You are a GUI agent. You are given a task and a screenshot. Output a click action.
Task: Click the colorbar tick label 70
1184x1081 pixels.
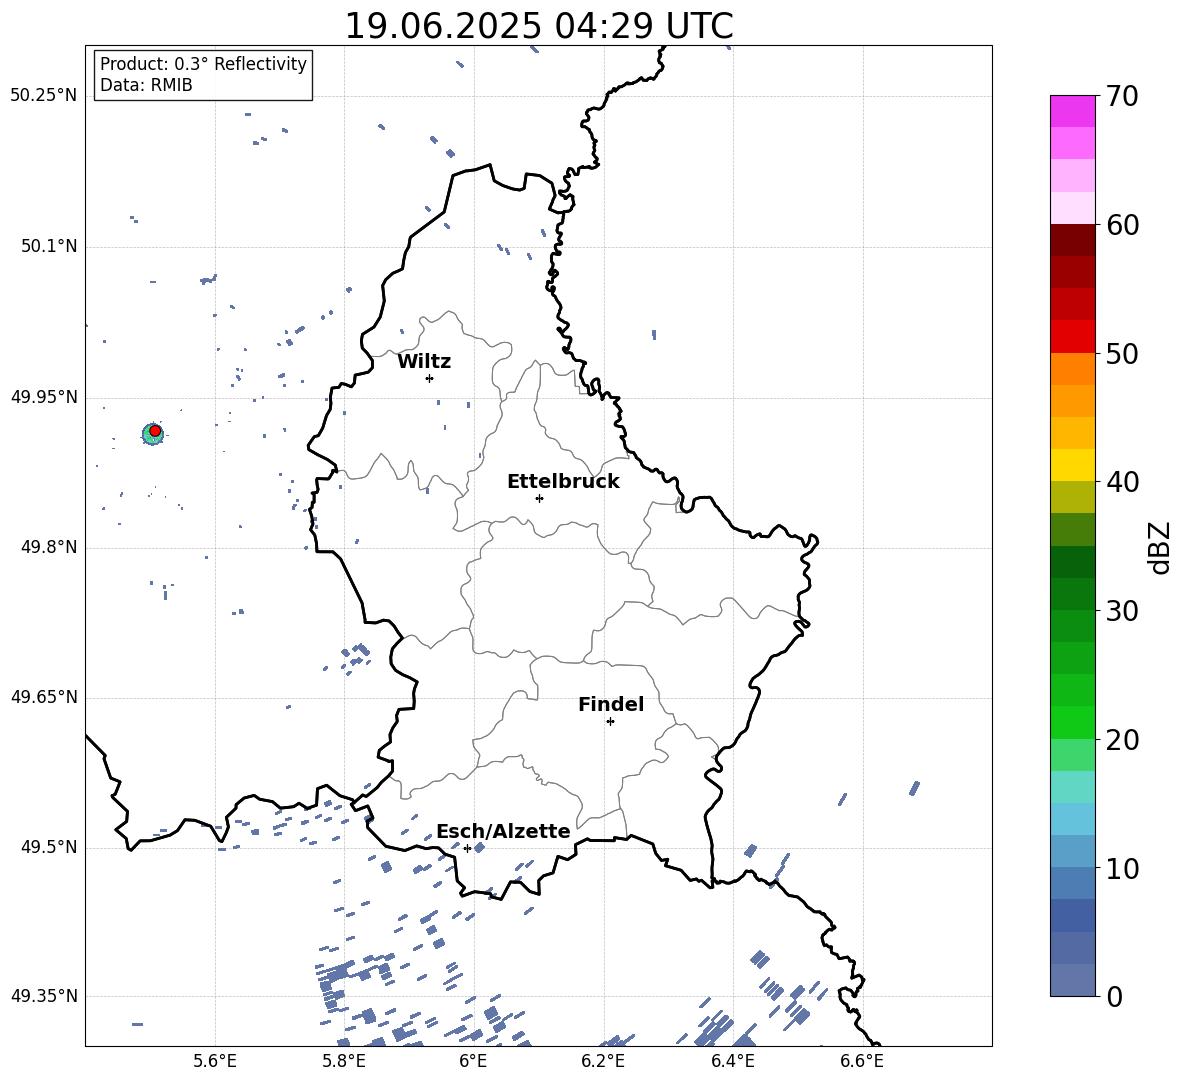click(x=1122, y=96)
